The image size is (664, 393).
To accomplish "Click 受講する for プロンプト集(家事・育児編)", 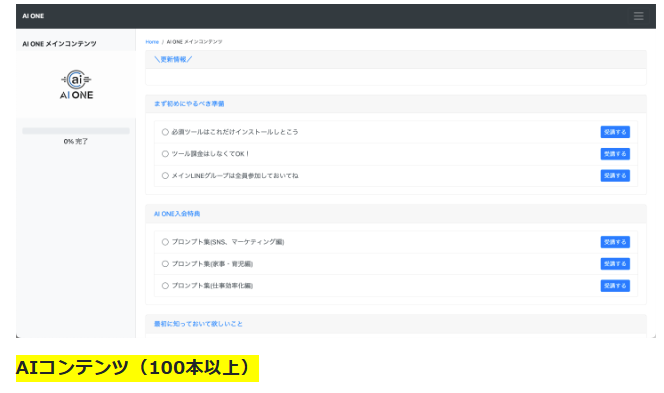I will click(x=615, y=264).
